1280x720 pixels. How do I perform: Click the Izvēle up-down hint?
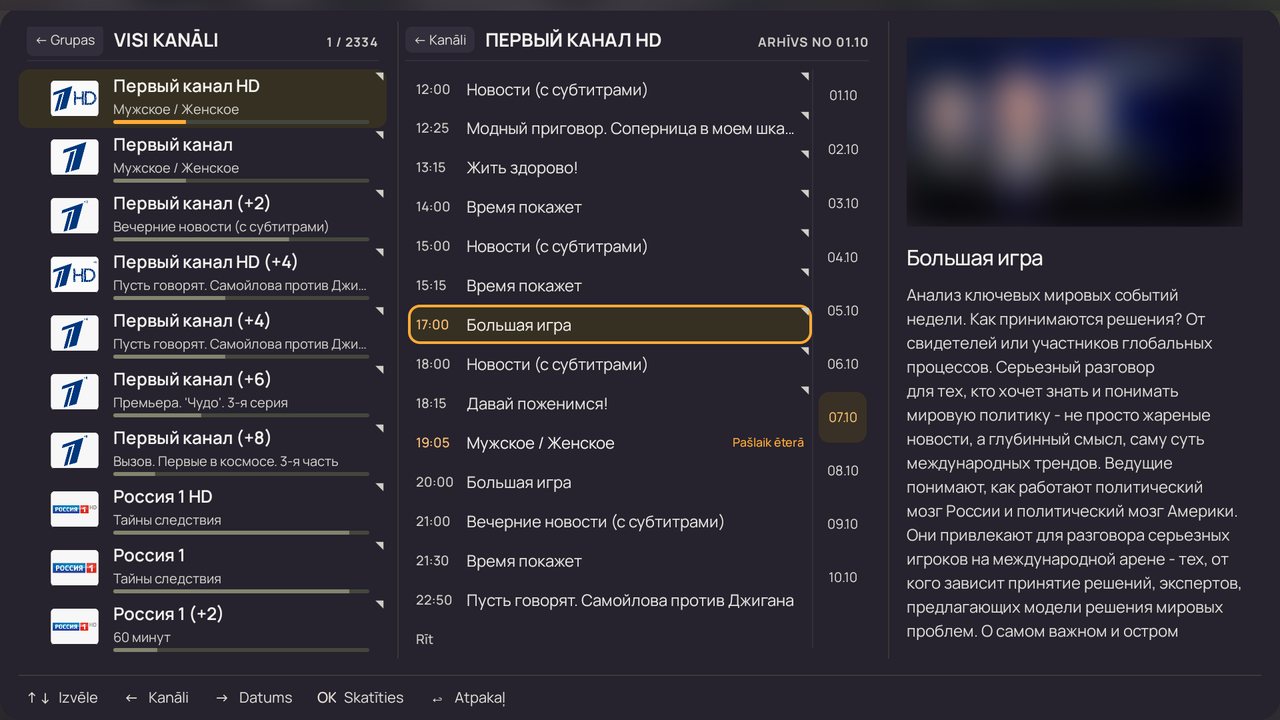point(62,698)
